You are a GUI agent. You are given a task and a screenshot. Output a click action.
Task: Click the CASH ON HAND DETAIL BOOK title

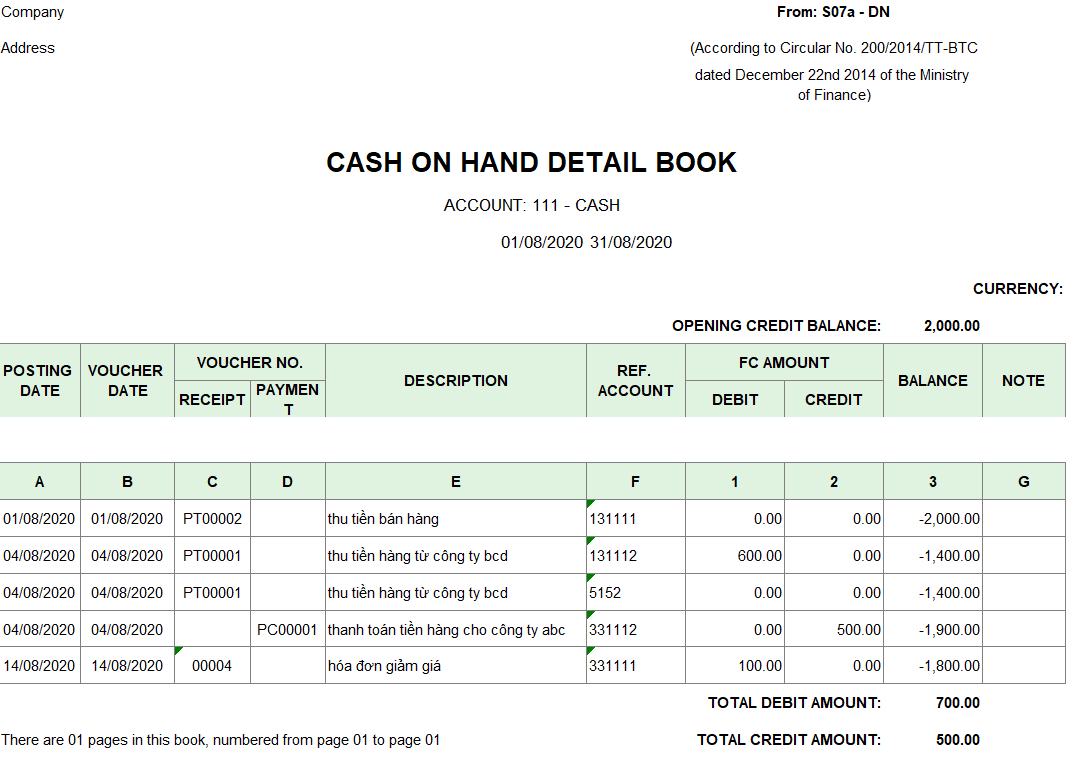point(531,163)
